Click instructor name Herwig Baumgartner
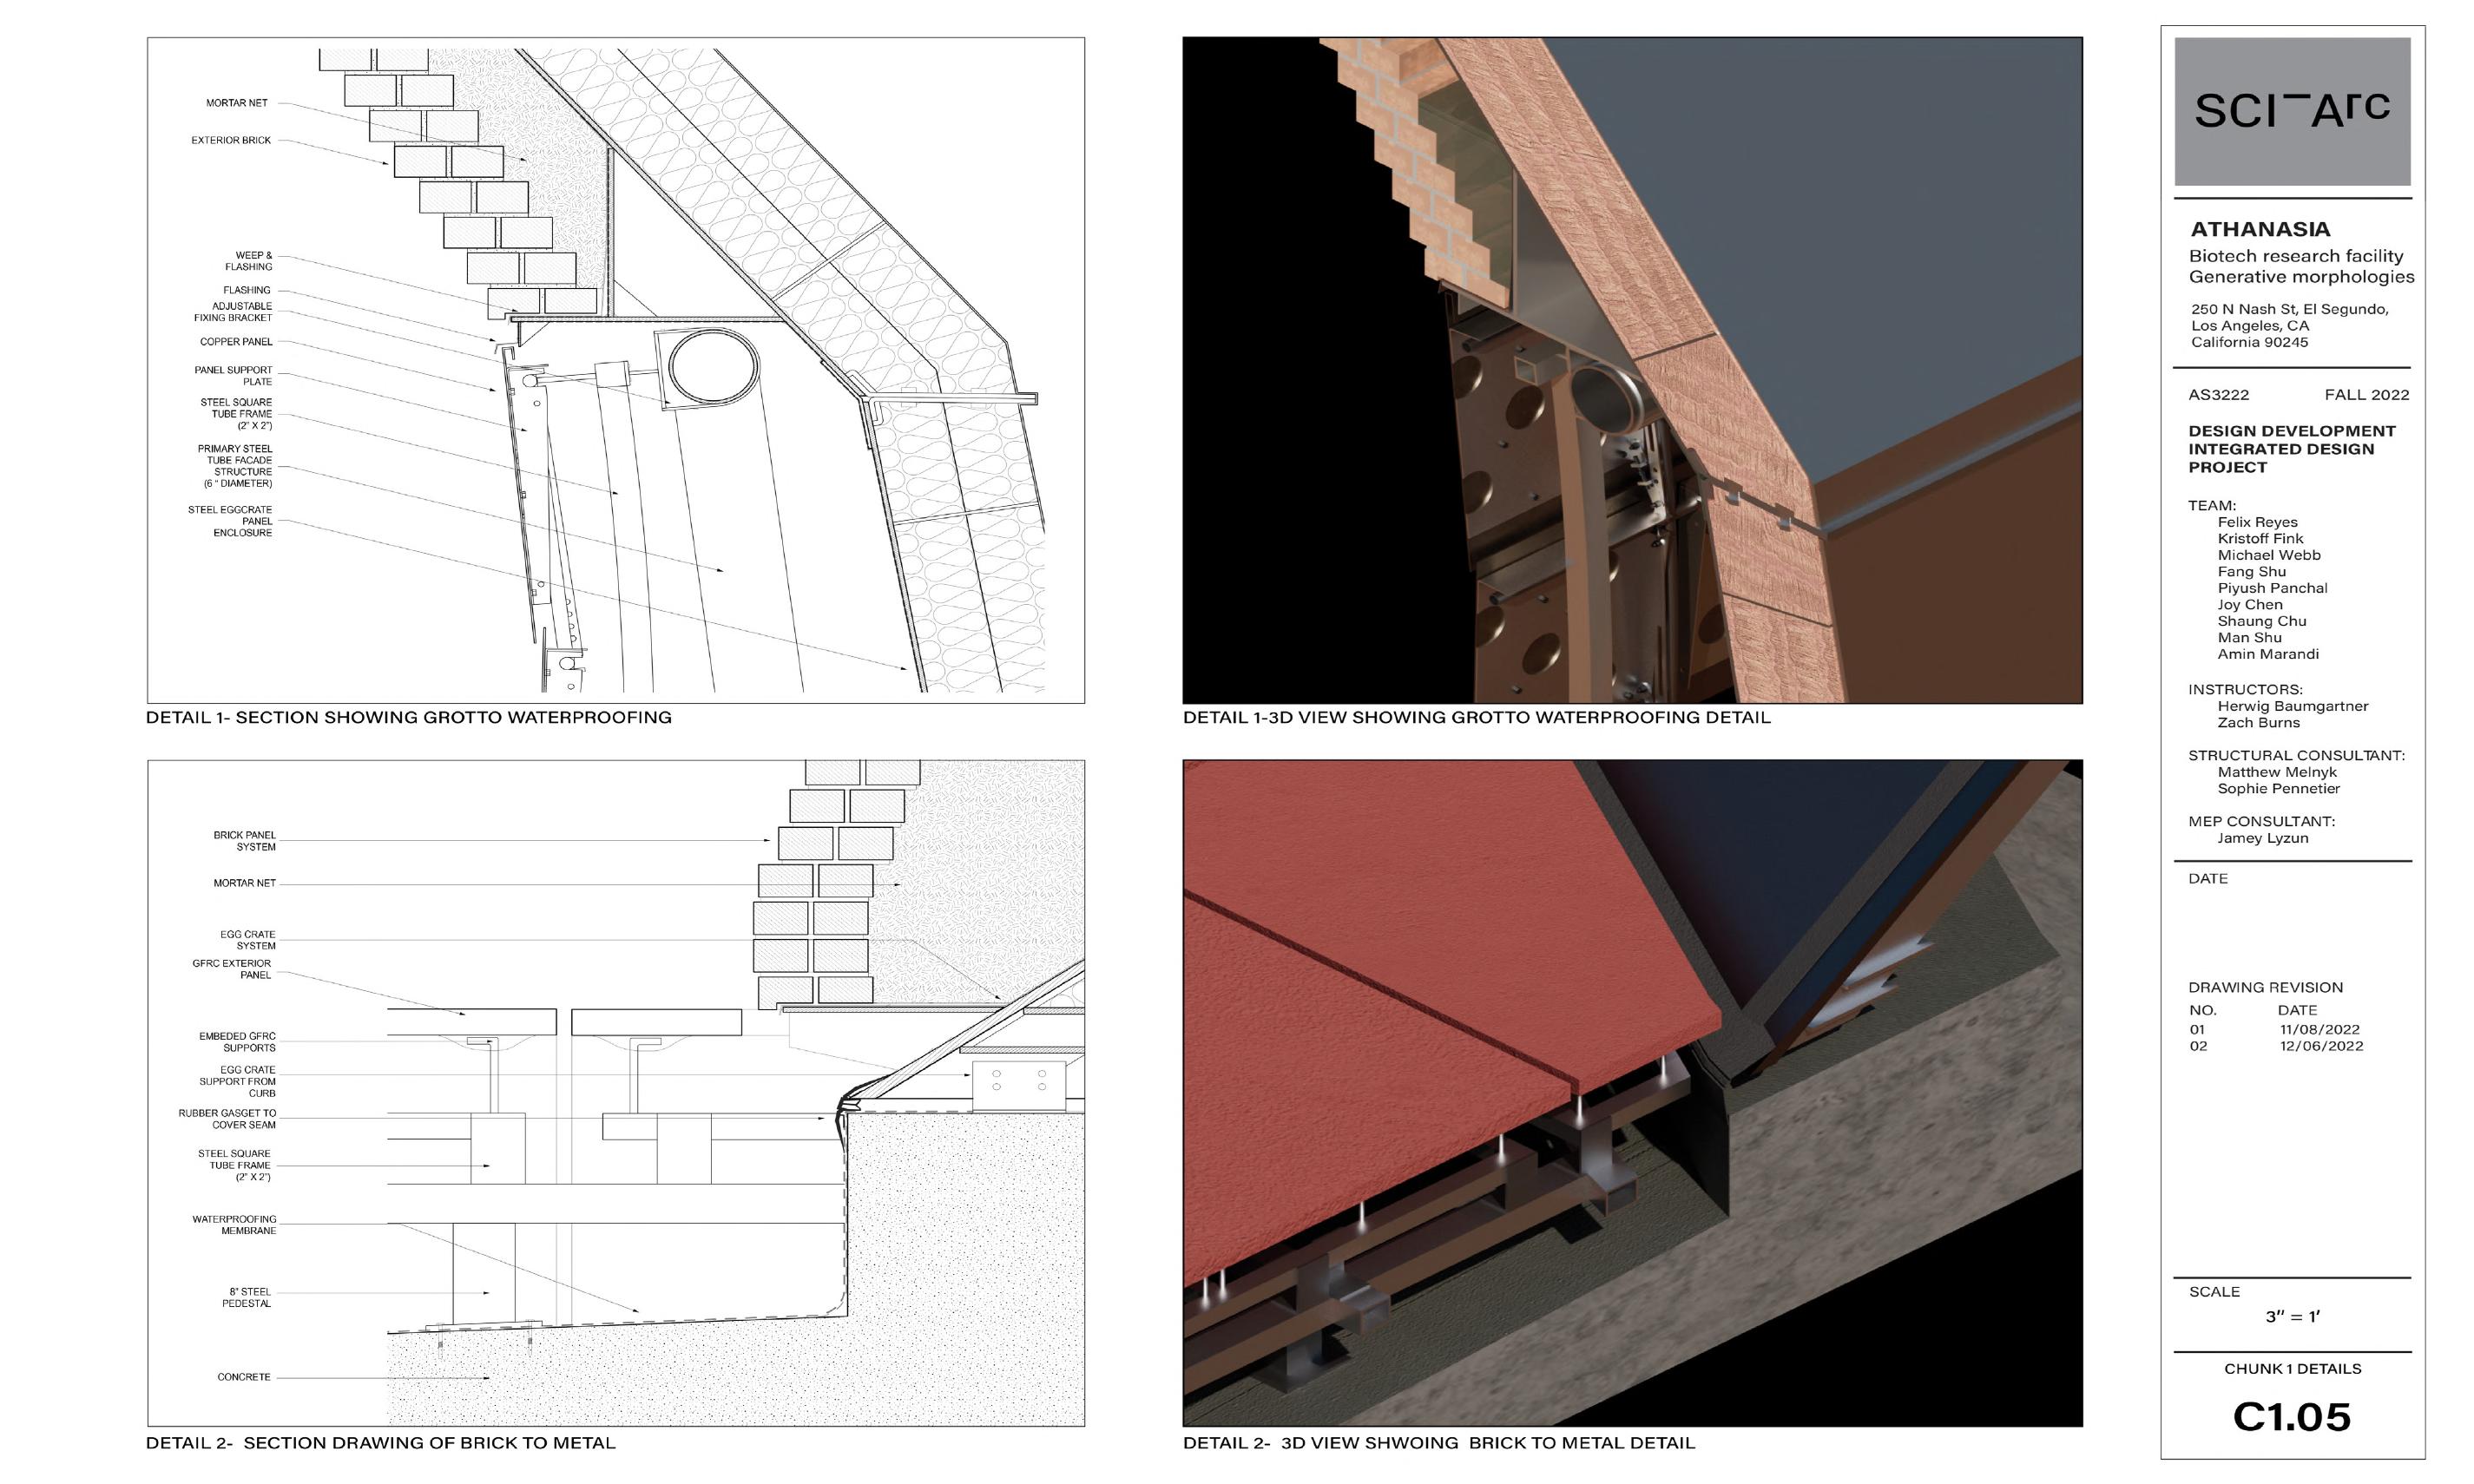Image resolution: width=2474 pixels, height=1484 pixels. (x=2292, y=706)
